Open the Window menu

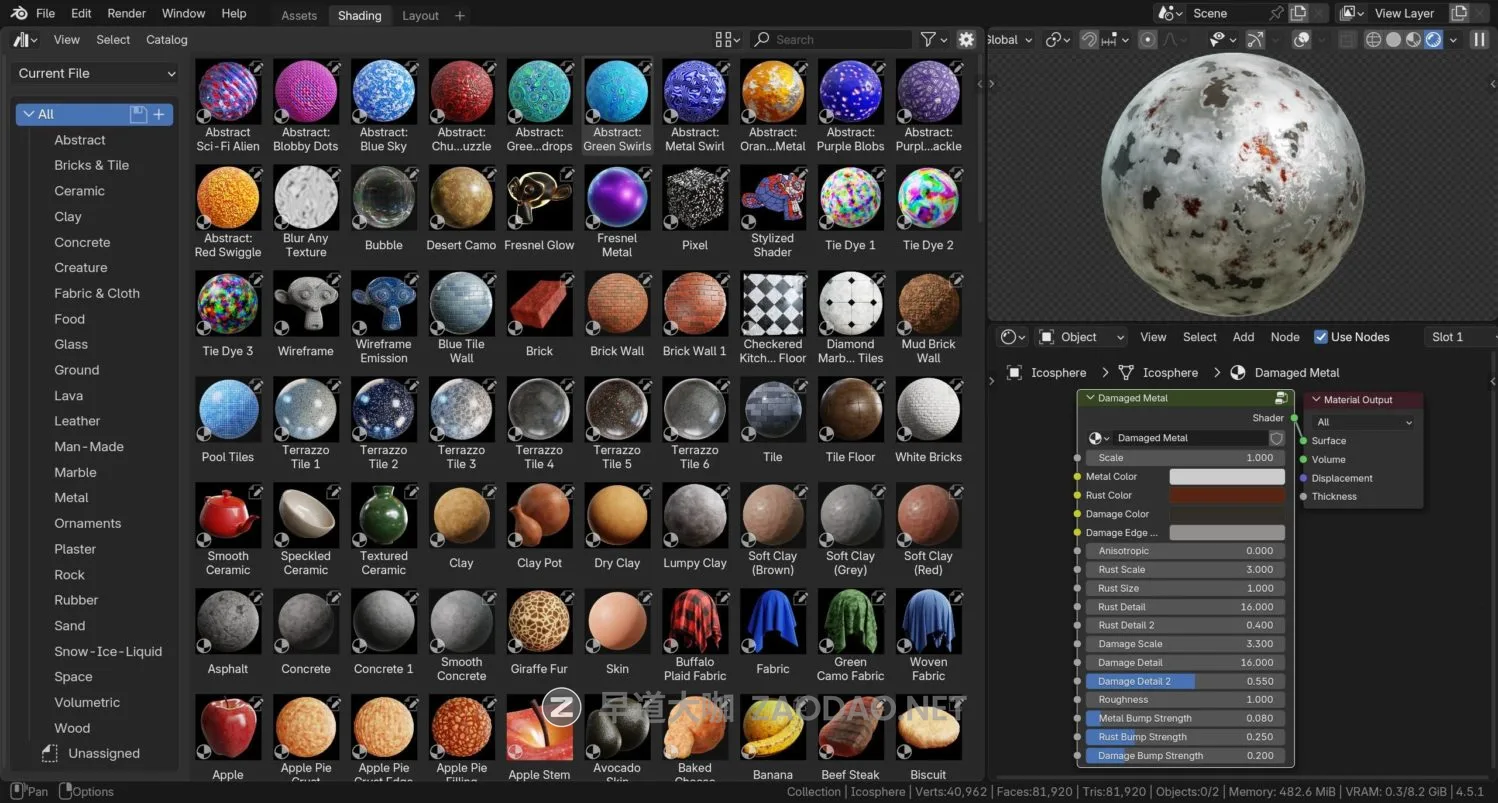point(183,13)
